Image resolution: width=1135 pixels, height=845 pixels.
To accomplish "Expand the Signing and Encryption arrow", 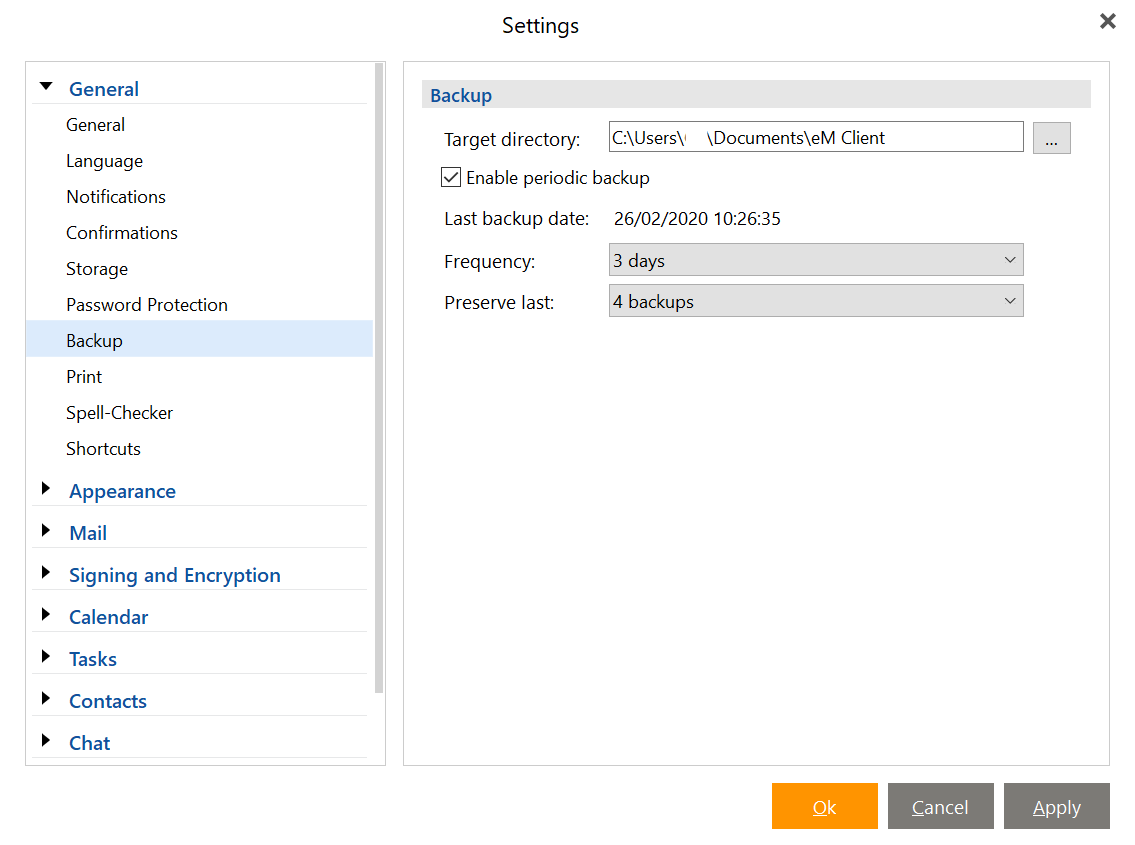I will click(x=46, y=572).
